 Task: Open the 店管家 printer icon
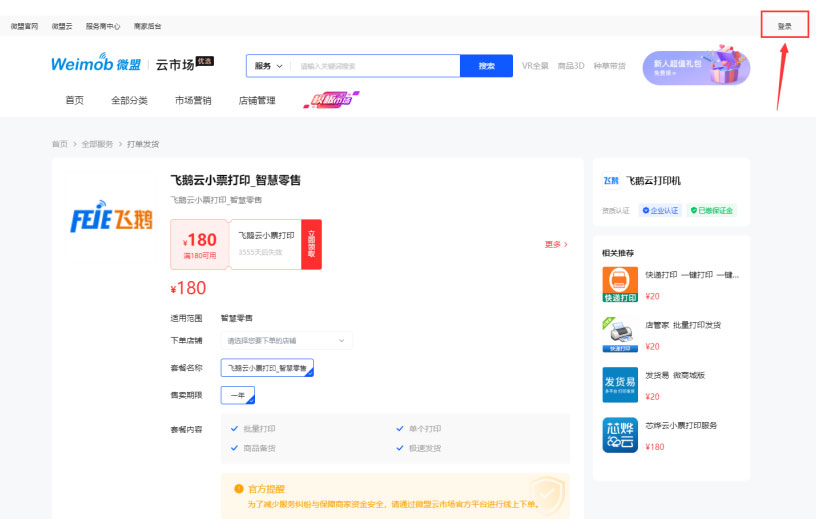coord(620,334)
